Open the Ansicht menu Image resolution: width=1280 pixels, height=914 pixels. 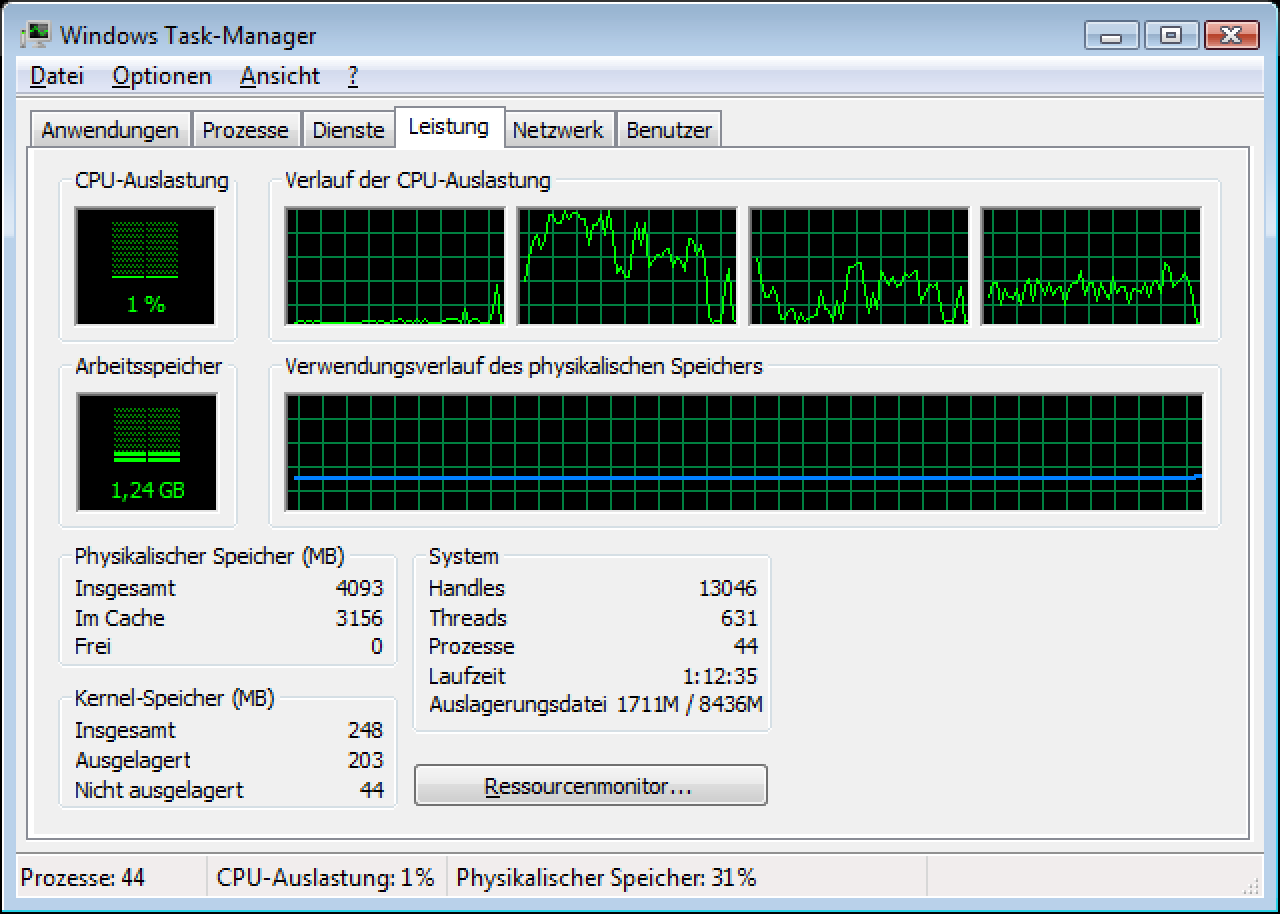tap(280, 76)
